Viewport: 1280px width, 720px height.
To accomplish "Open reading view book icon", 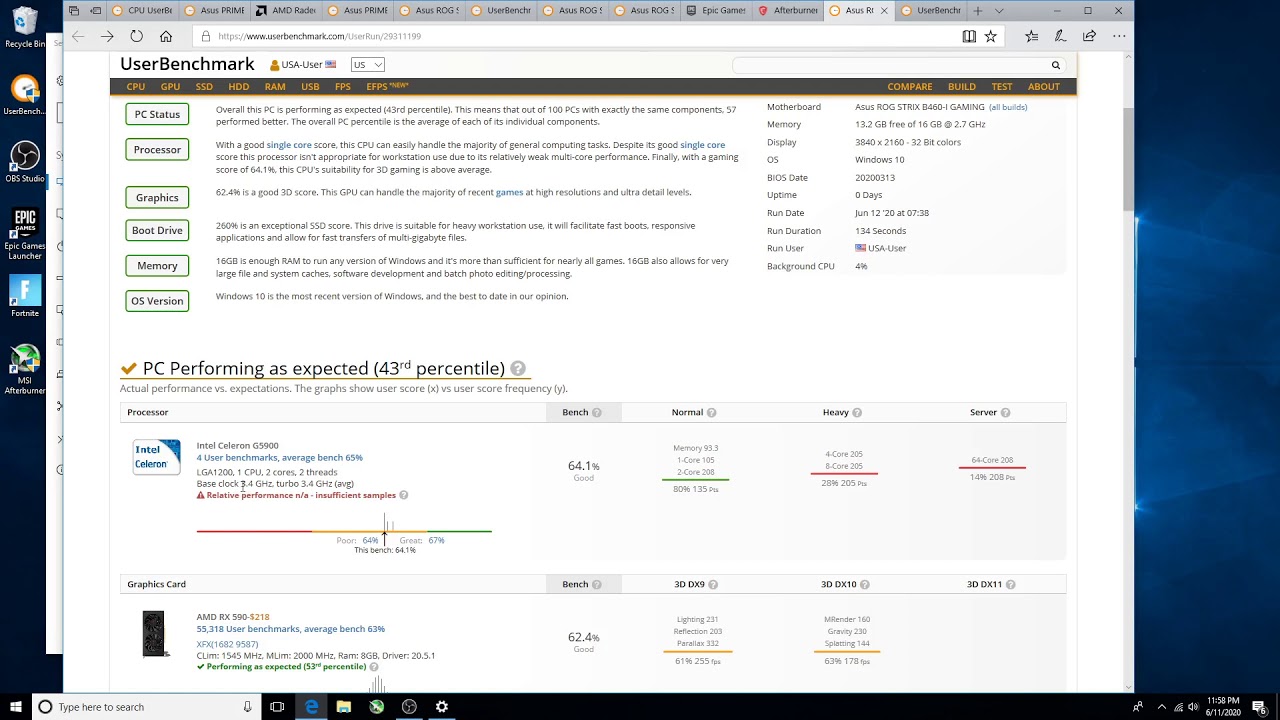I will click(x=969, y=36).
